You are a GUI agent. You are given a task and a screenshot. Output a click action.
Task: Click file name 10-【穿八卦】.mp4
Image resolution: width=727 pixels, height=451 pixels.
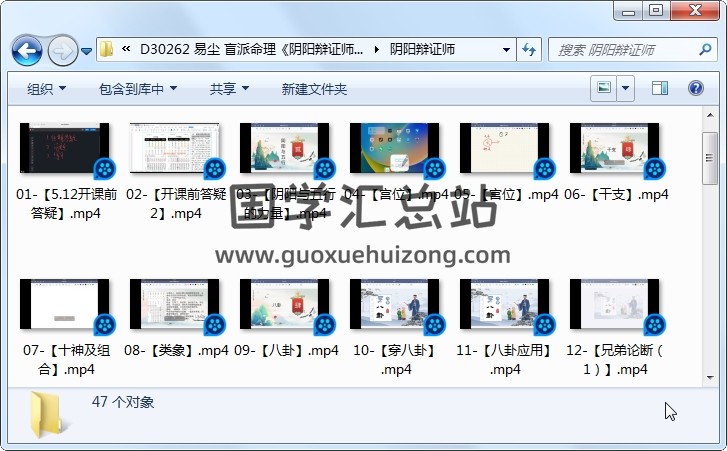[x=396, y=359]
